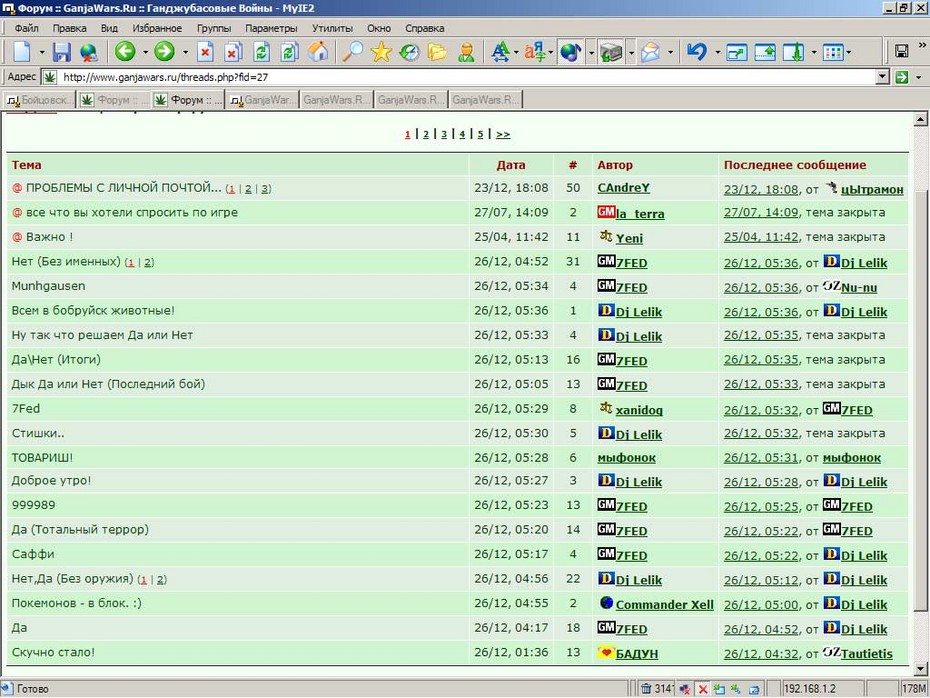
Task: Go to forum page 2 in pagination
Action: pyautogui.click(x=425, y=135)
